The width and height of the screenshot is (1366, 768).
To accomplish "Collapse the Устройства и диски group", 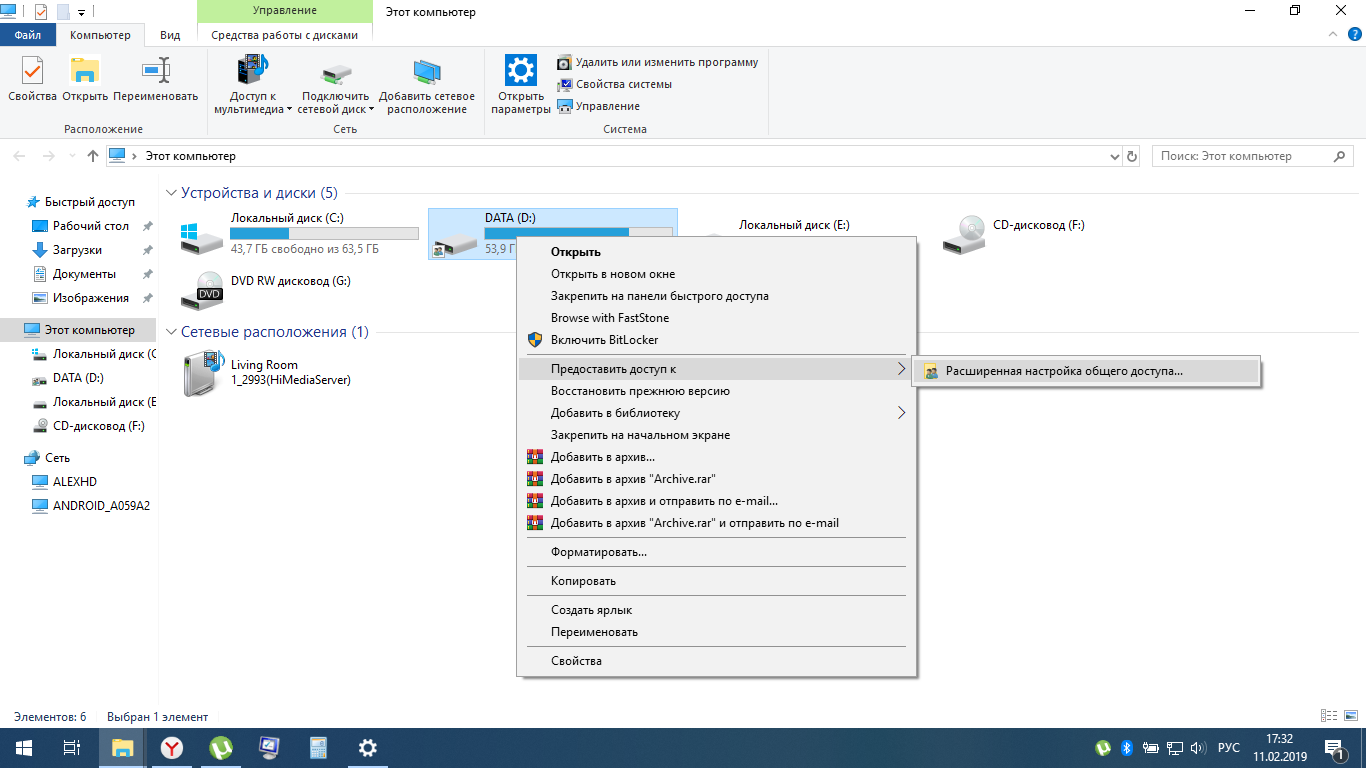I will coord(171,193).
